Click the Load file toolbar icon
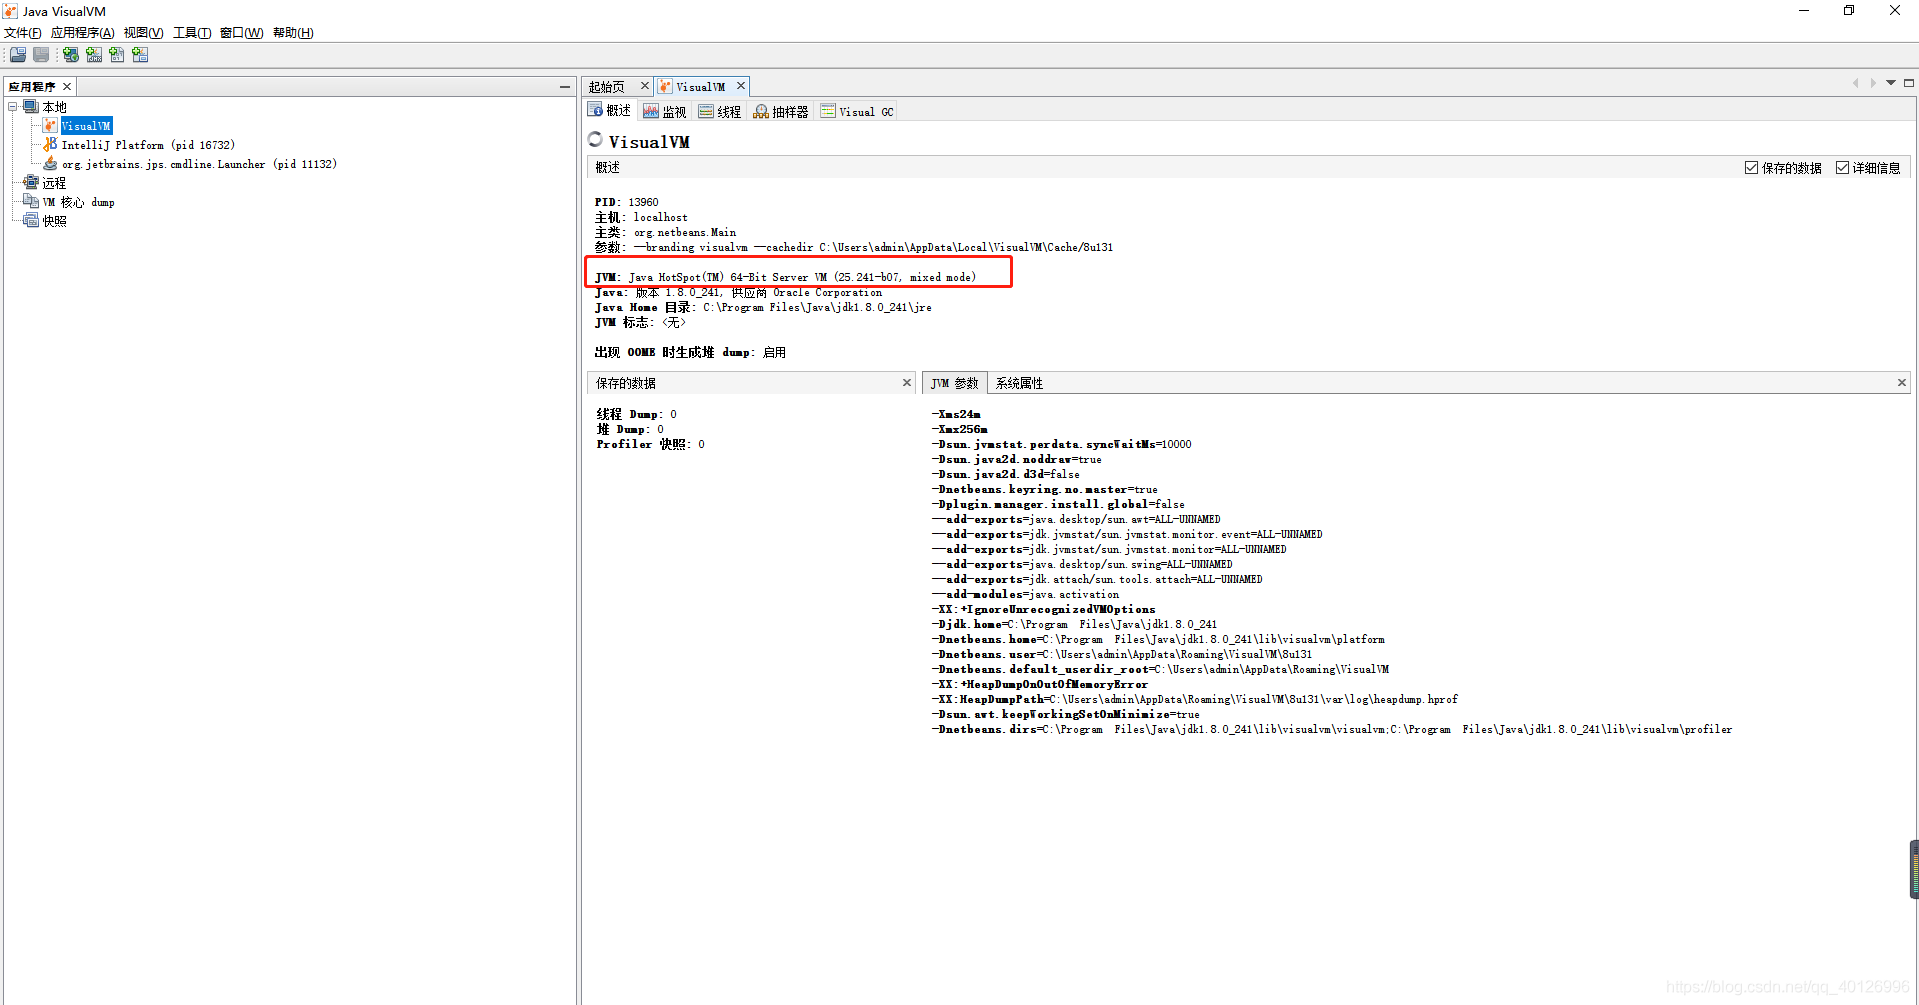Viewport: 1919px width, 1005px height. tap(18, 55)
